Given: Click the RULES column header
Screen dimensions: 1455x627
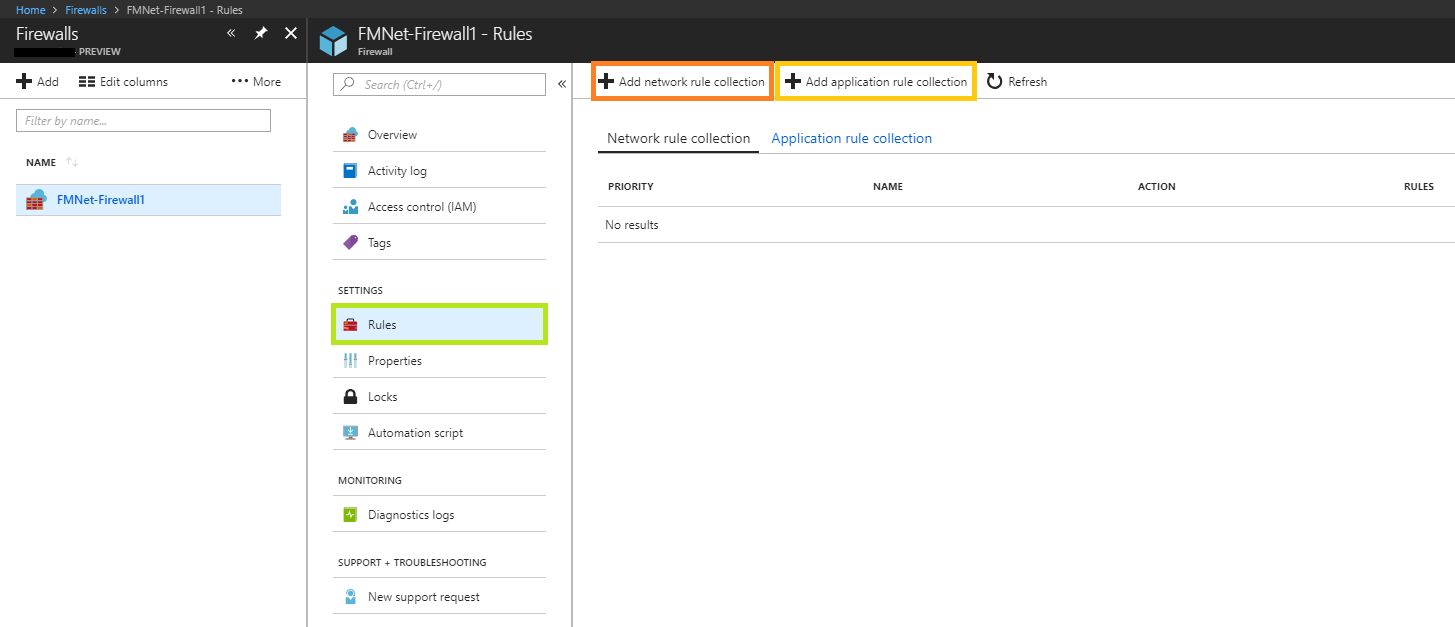Looking at the screenshot, I should pyautogui.click(x=1419, y=187).
